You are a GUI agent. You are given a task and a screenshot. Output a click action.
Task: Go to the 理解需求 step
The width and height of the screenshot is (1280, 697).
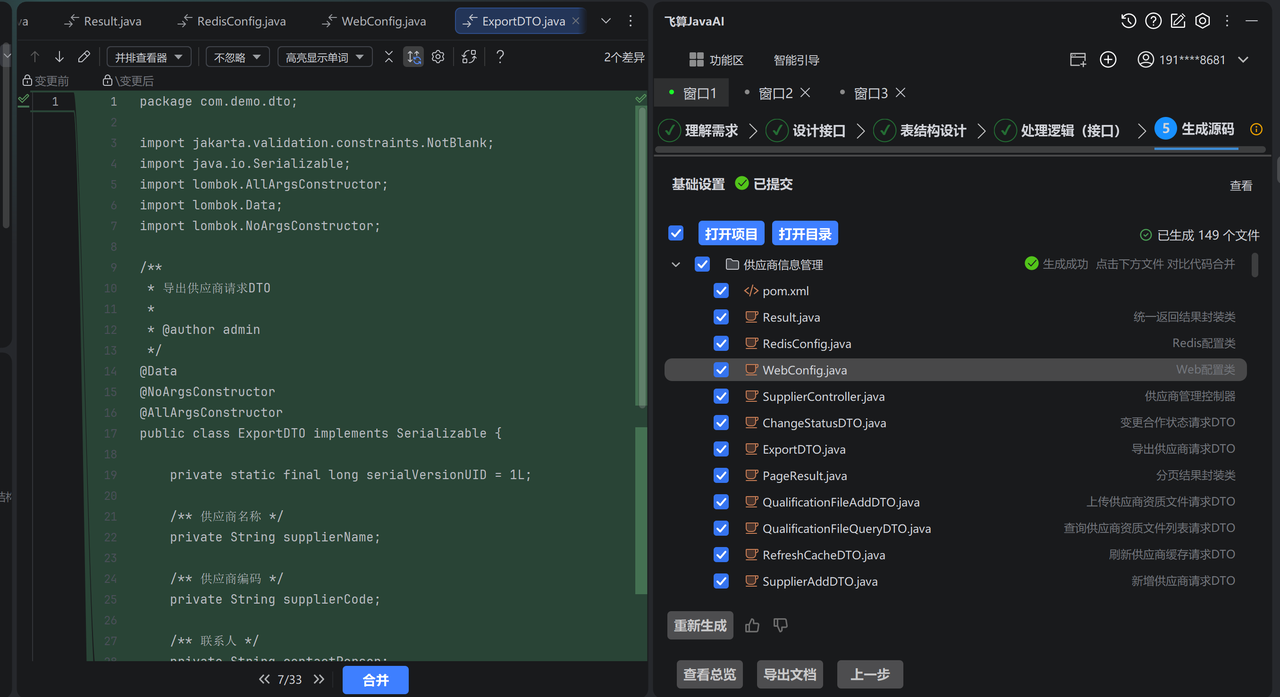click(x=699, y=130)
